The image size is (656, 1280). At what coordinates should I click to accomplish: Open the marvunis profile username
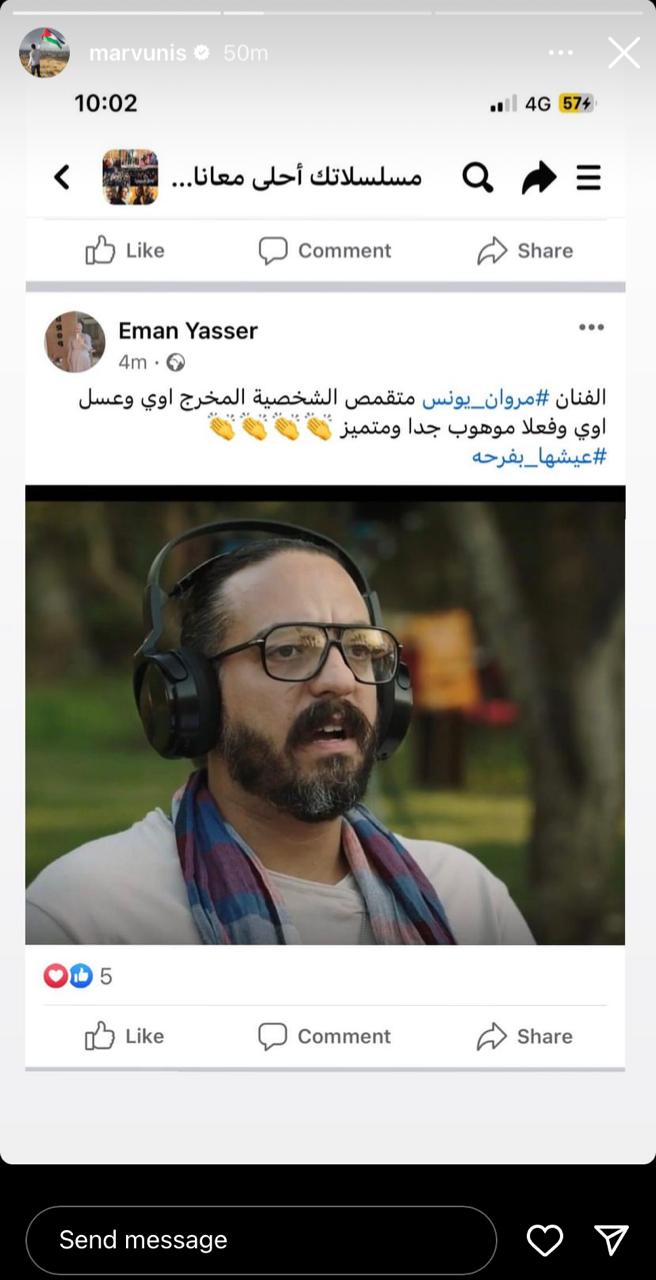pyautogui.click(x=138, y=53)
